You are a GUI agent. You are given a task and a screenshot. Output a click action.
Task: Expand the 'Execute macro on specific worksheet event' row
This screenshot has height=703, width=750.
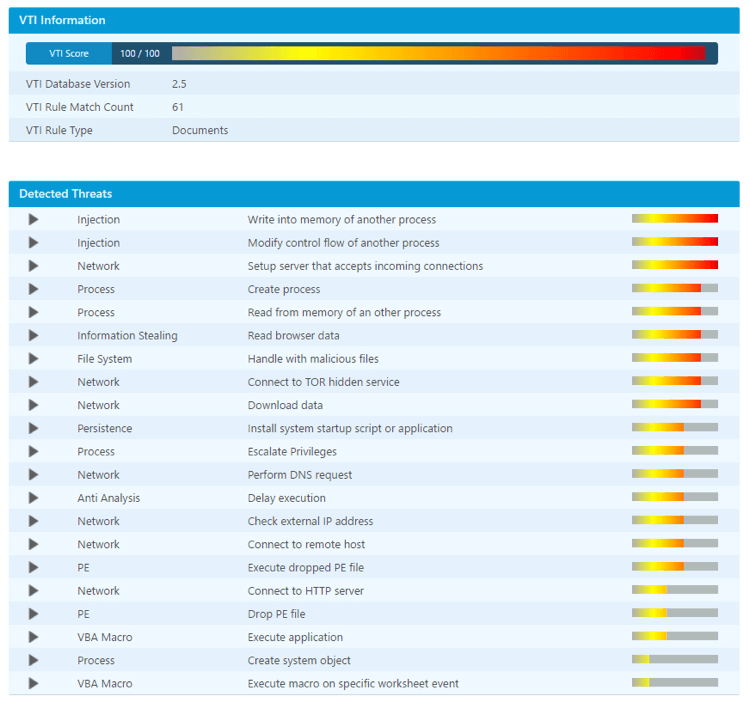(33, 683)
